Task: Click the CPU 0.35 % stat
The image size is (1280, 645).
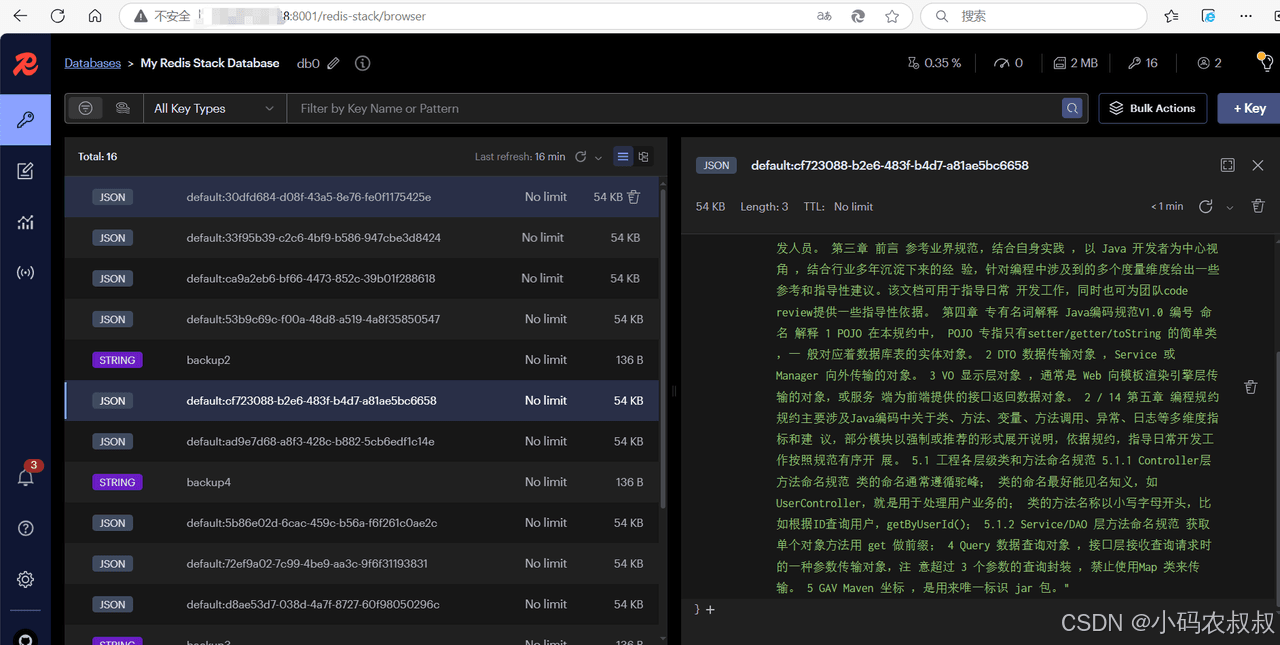Action: pyautogui.click(x=933, y=63)
